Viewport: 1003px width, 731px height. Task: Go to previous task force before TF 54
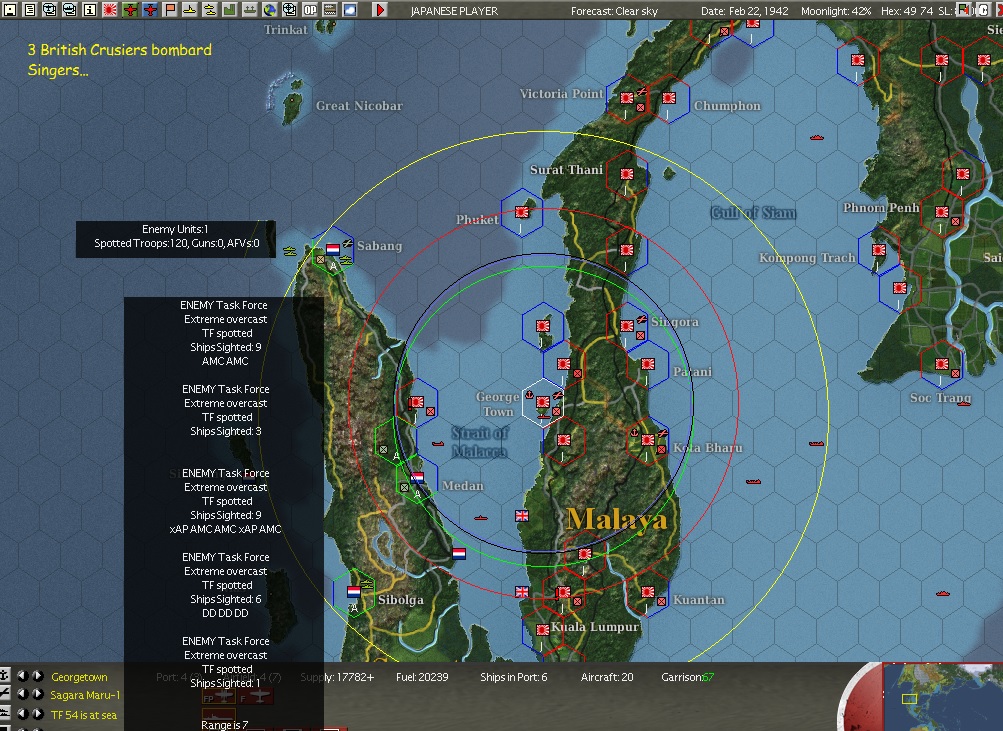[x=22, y=713]
